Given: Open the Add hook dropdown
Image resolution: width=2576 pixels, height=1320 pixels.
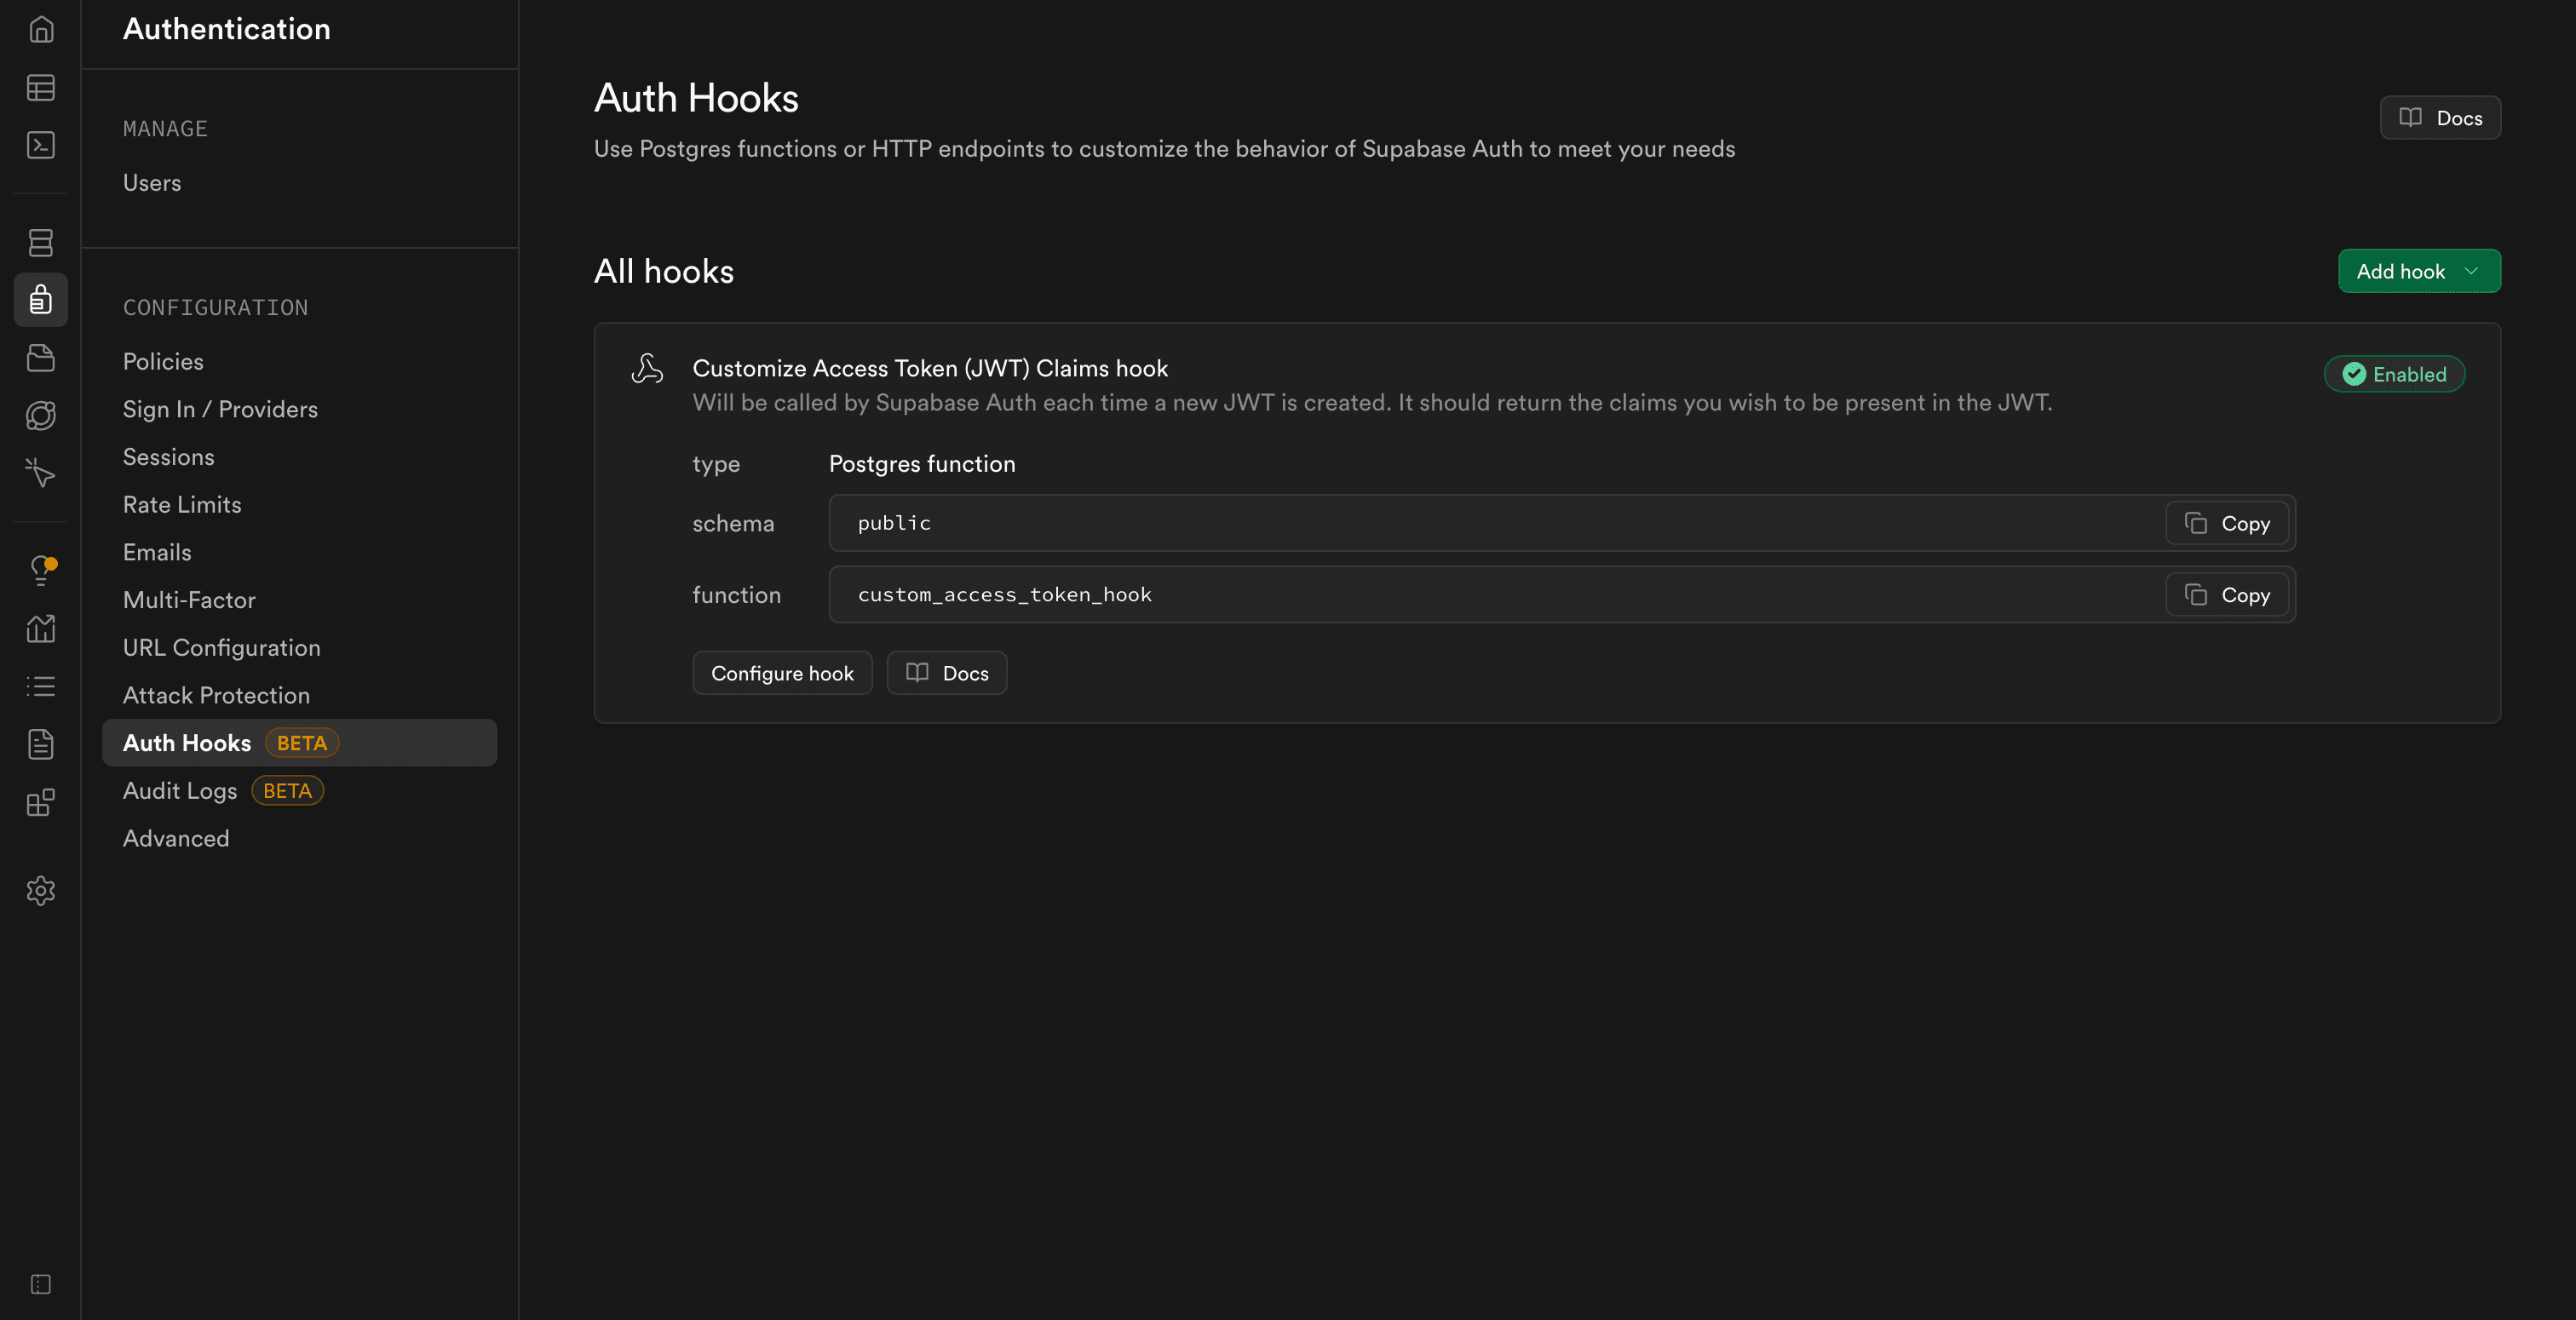Looking at the screenshot, I should coord(2419,271).
